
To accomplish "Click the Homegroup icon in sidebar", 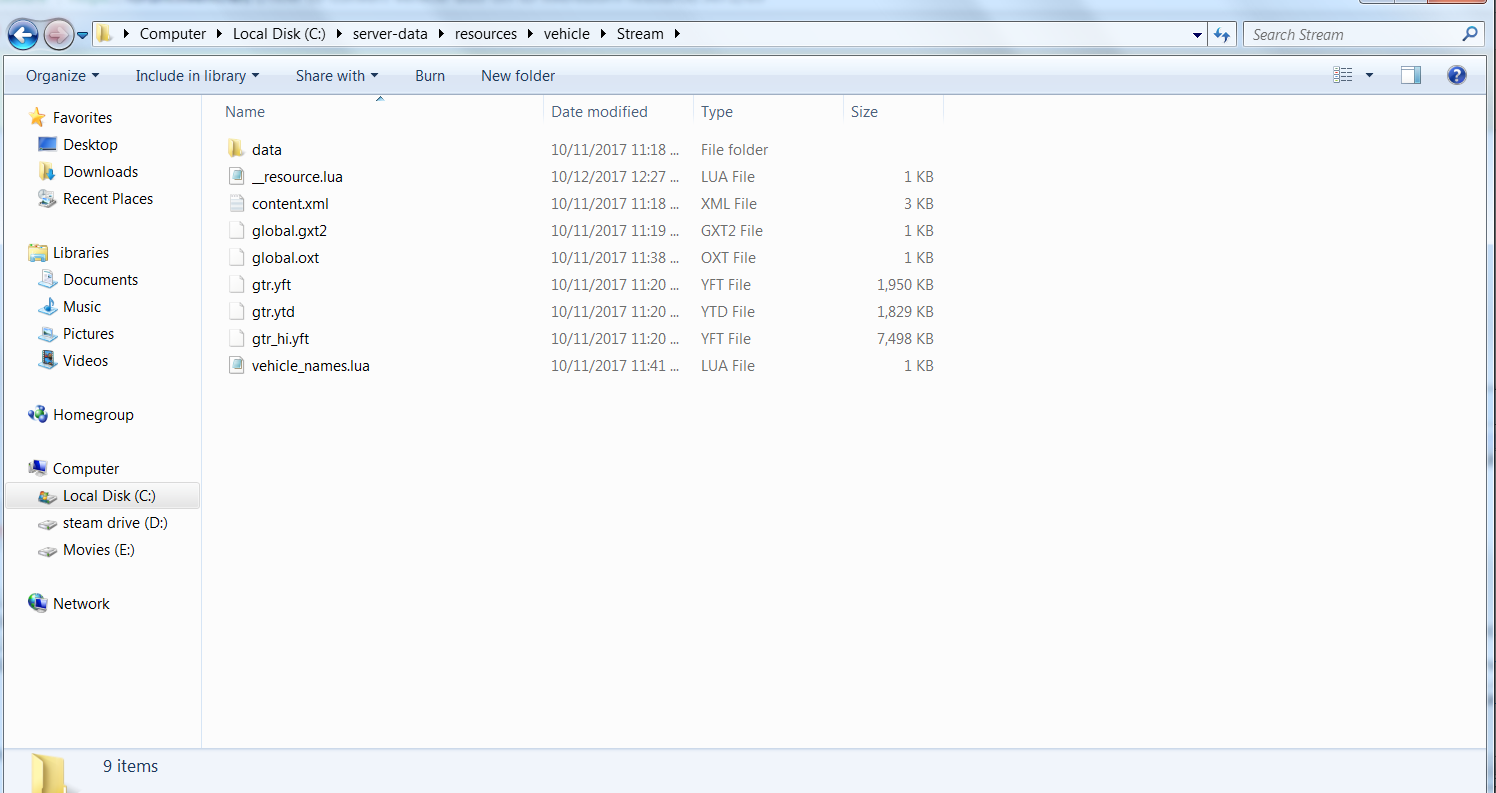I will point(38,414).
